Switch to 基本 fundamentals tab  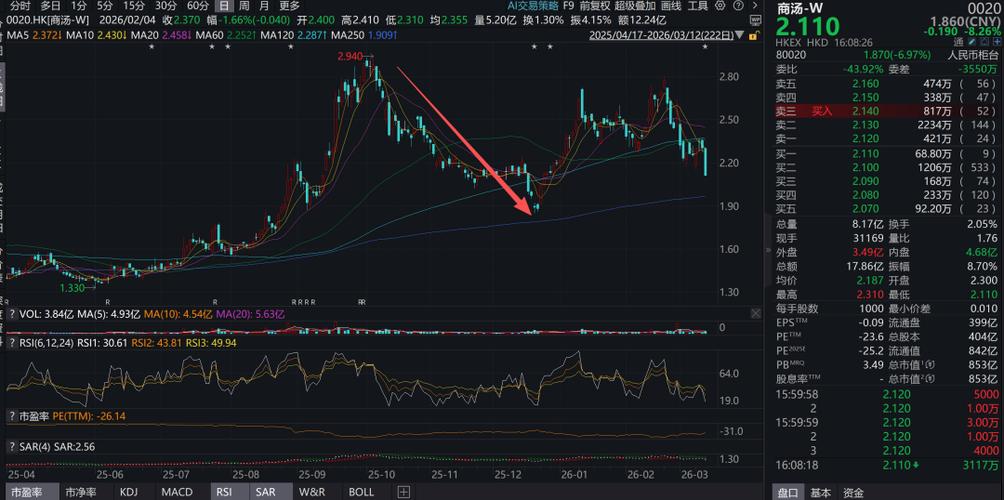tap(821, 492)
